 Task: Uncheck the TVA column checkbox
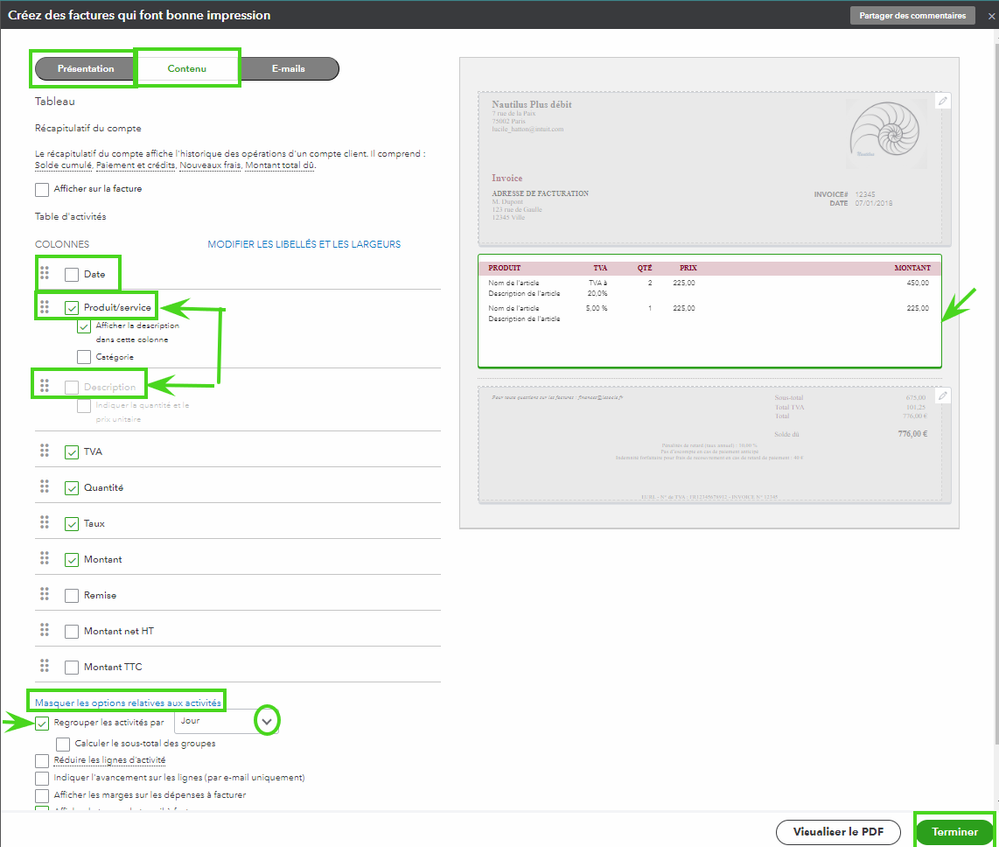pos(71,452)
